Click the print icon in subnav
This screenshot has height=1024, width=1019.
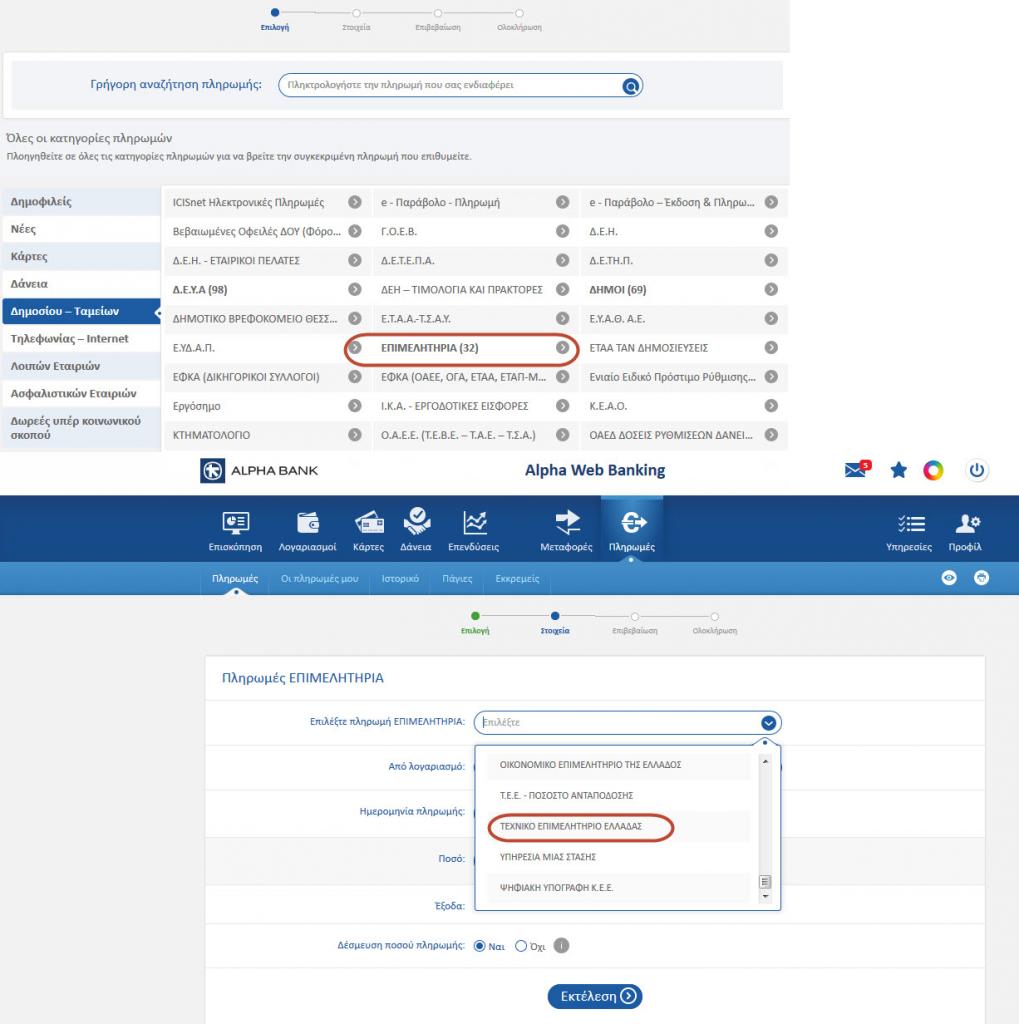981,578
